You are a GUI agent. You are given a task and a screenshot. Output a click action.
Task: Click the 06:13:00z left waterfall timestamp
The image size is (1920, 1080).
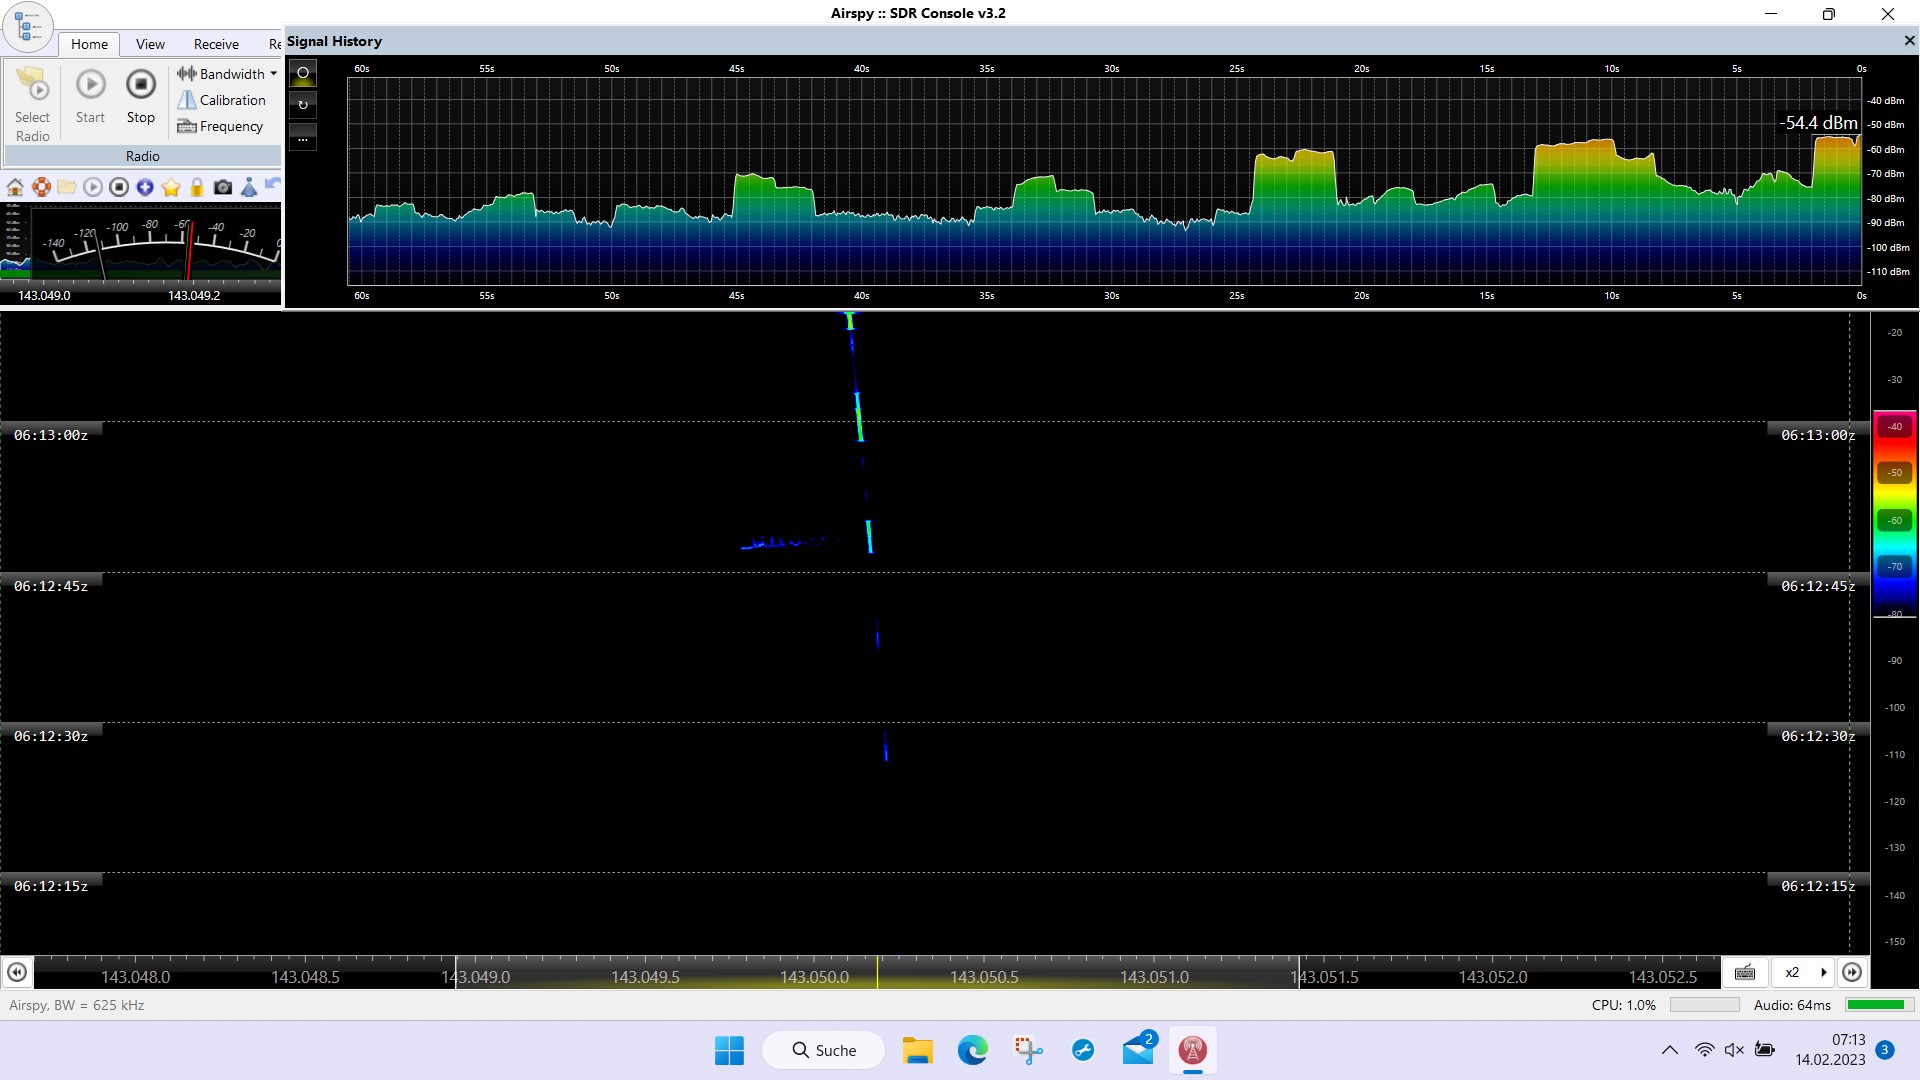[x=51, y=435]
